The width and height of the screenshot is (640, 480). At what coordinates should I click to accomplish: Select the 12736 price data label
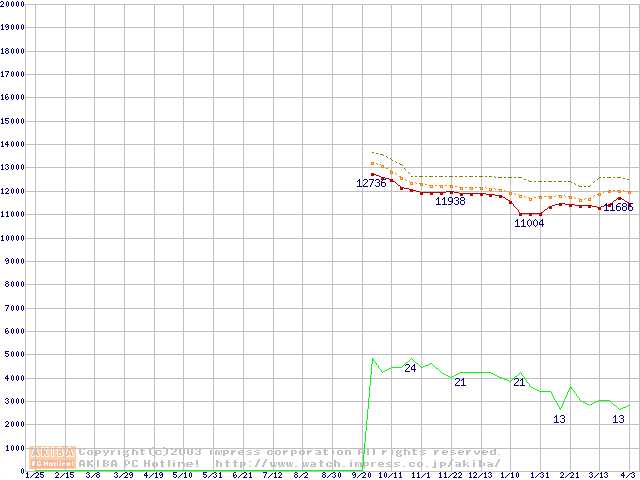coord(371,184)
